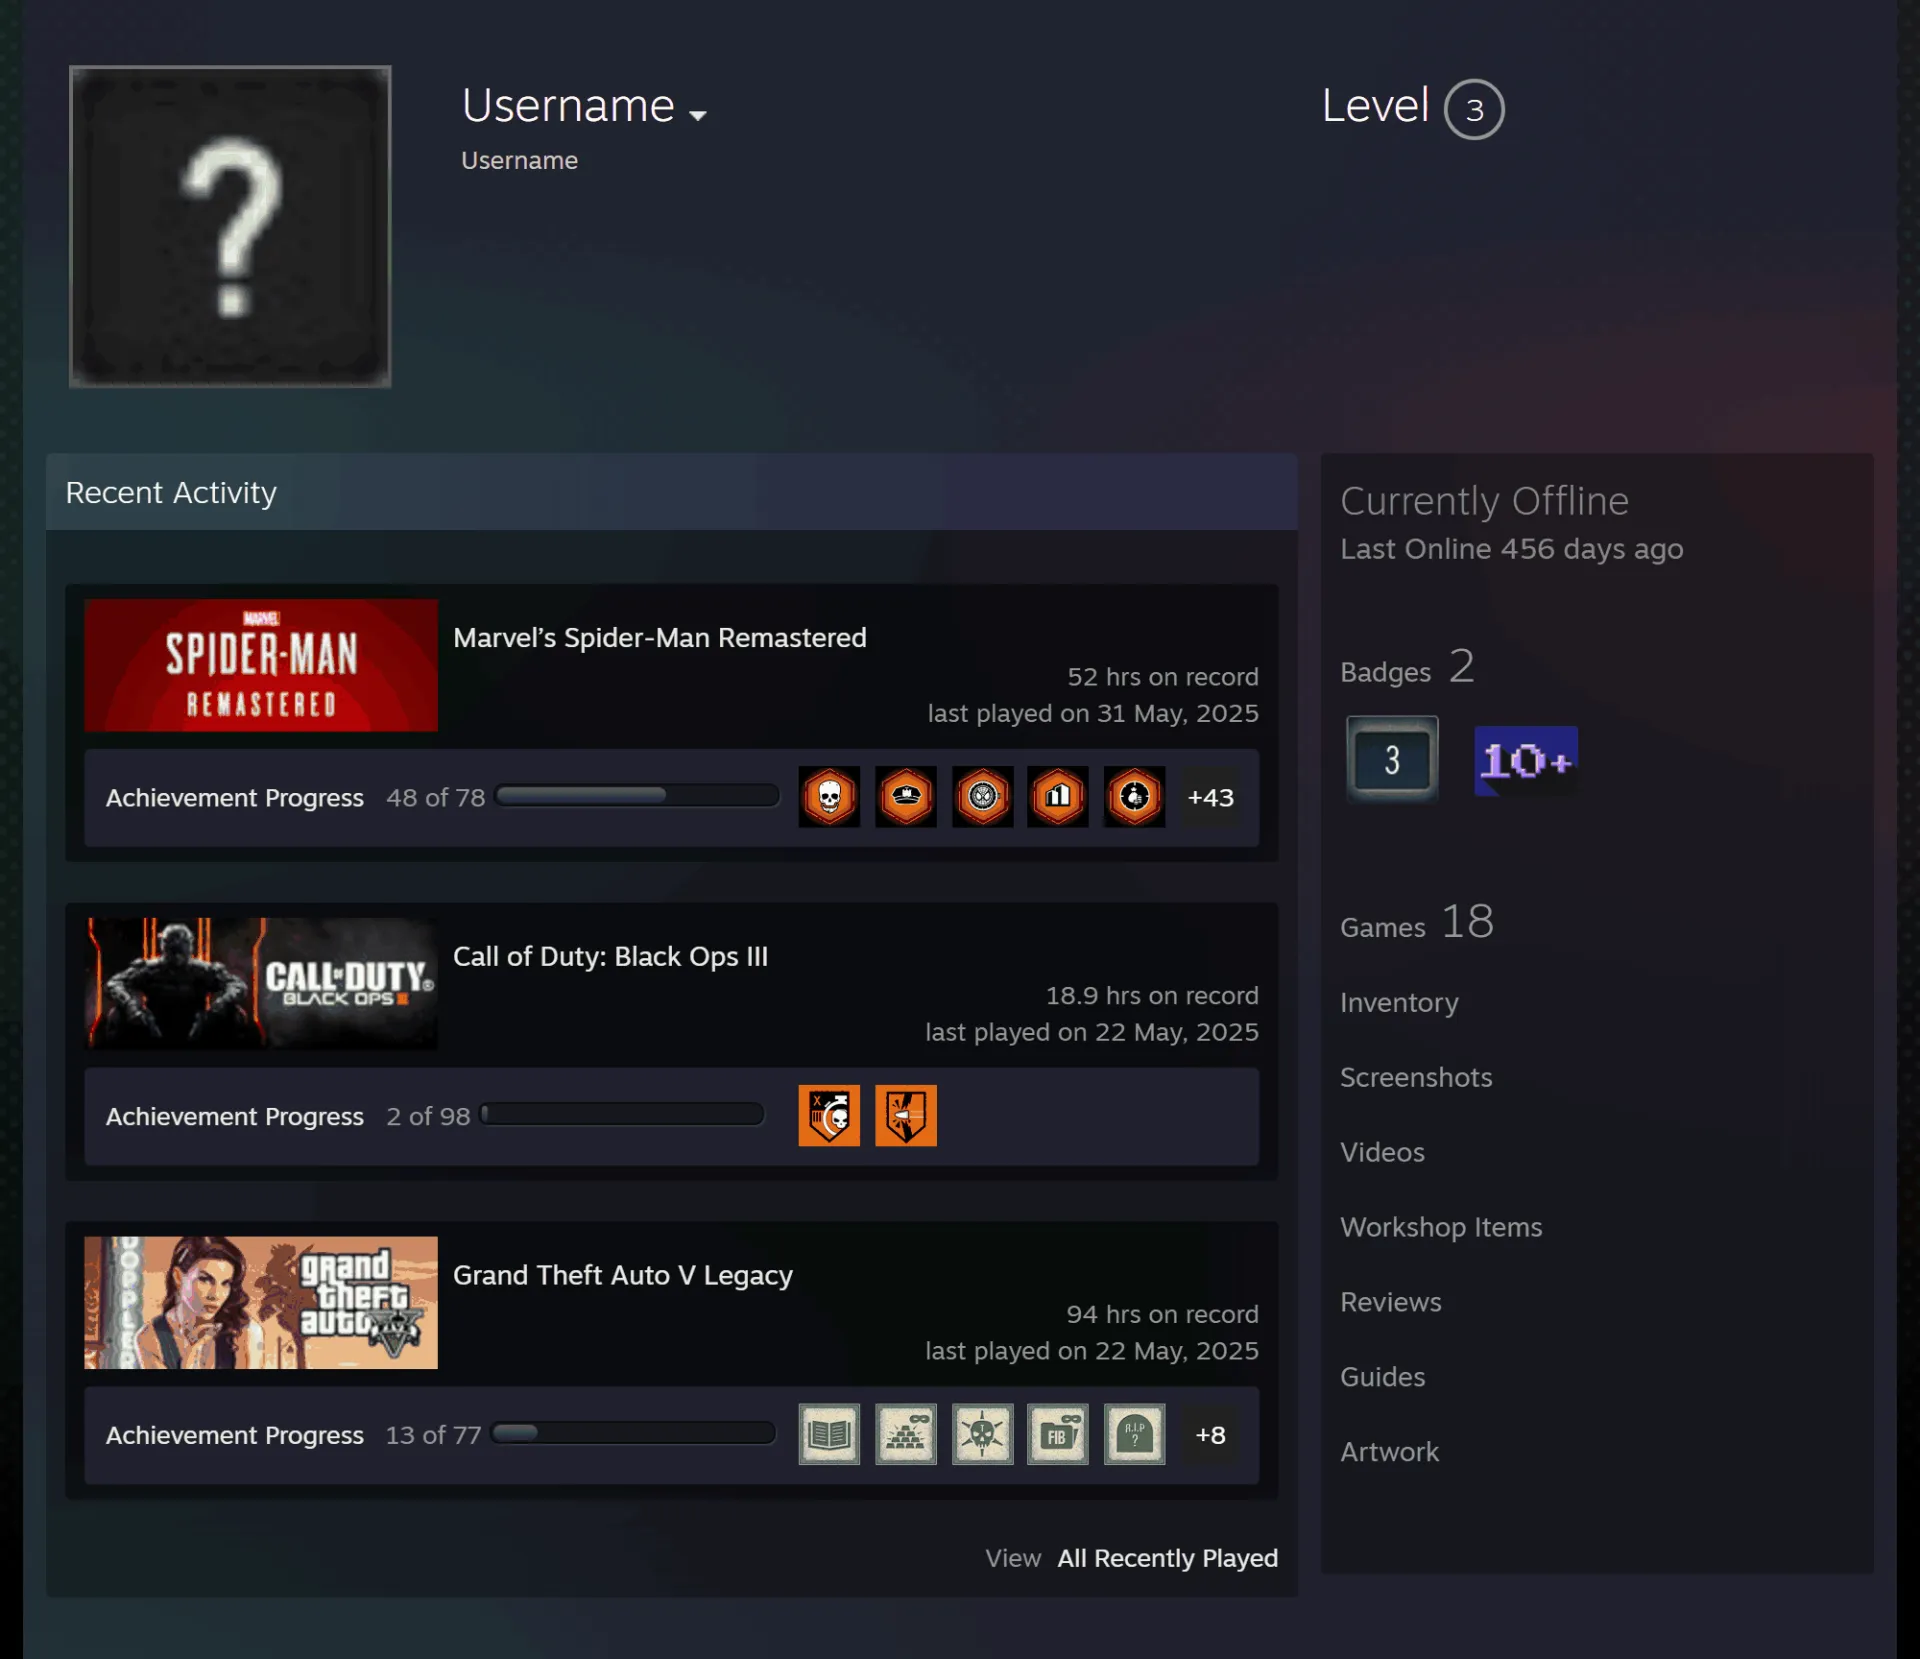Go to Inventory
The height and width of the screenshot is (1659, 1920).
[1399, 1002]
